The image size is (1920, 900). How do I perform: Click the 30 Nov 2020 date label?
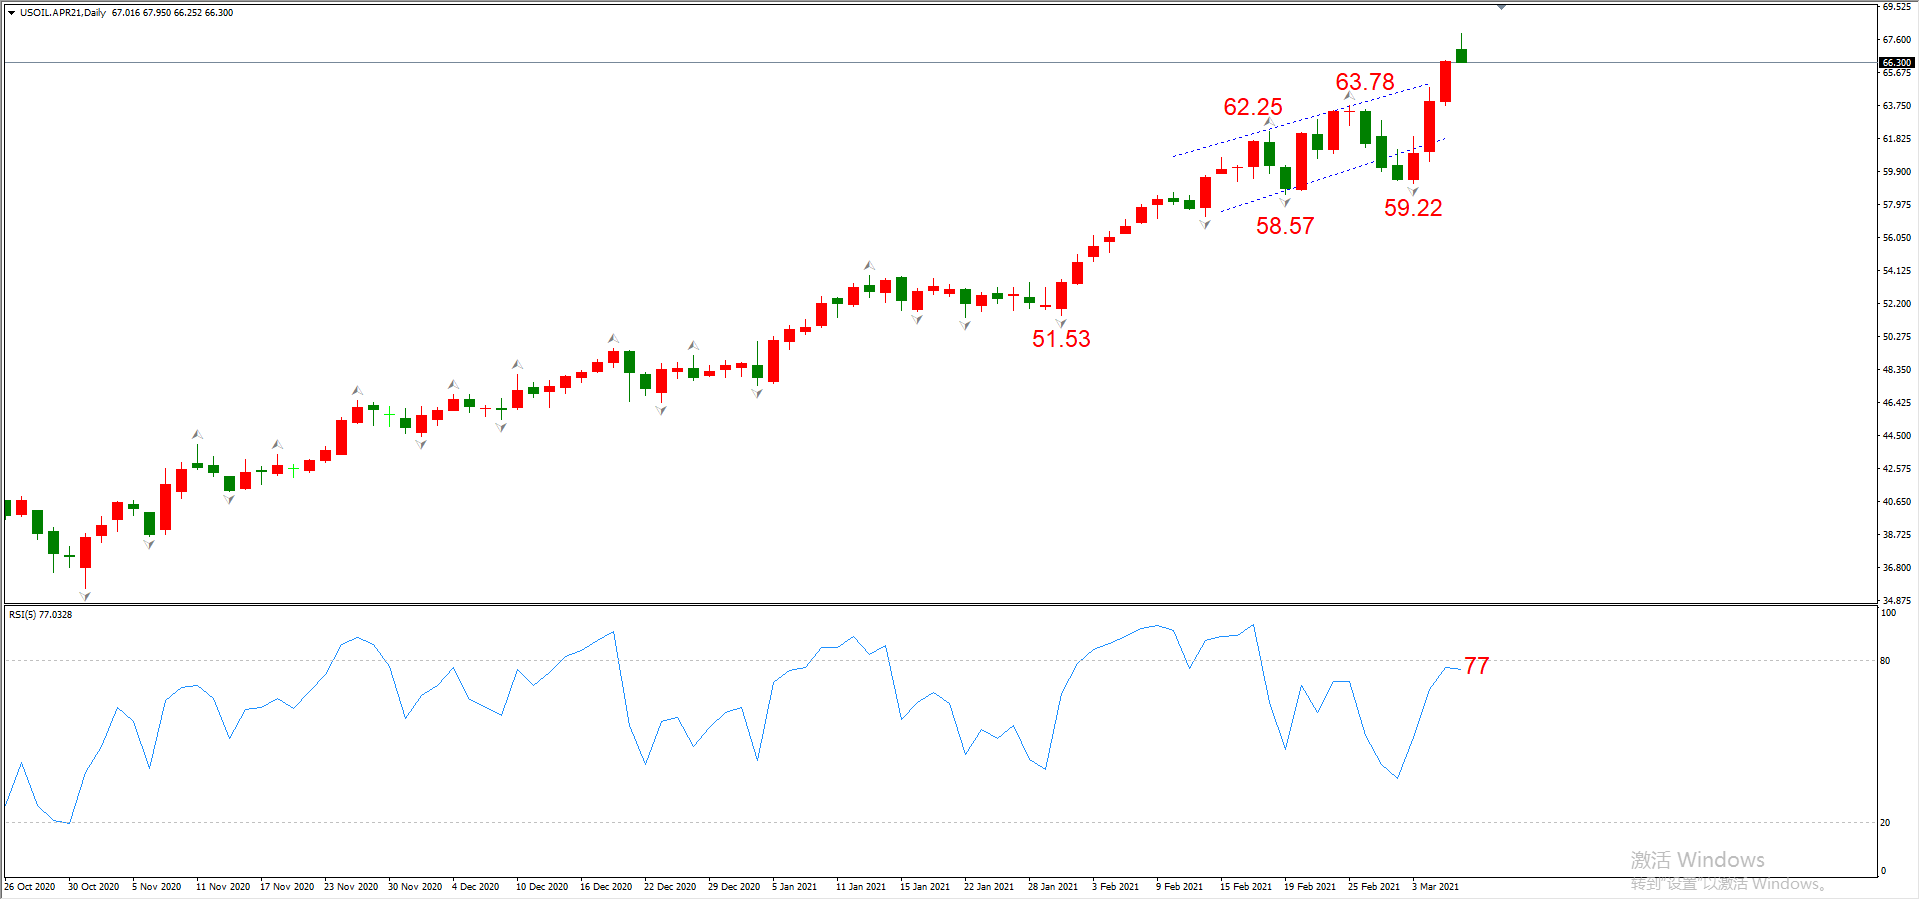tap(415, 887)
